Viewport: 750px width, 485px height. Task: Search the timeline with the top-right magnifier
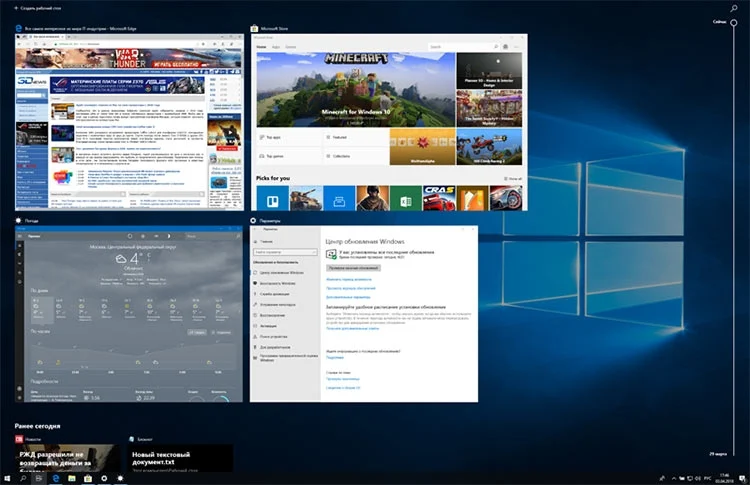tap(733, 8)
